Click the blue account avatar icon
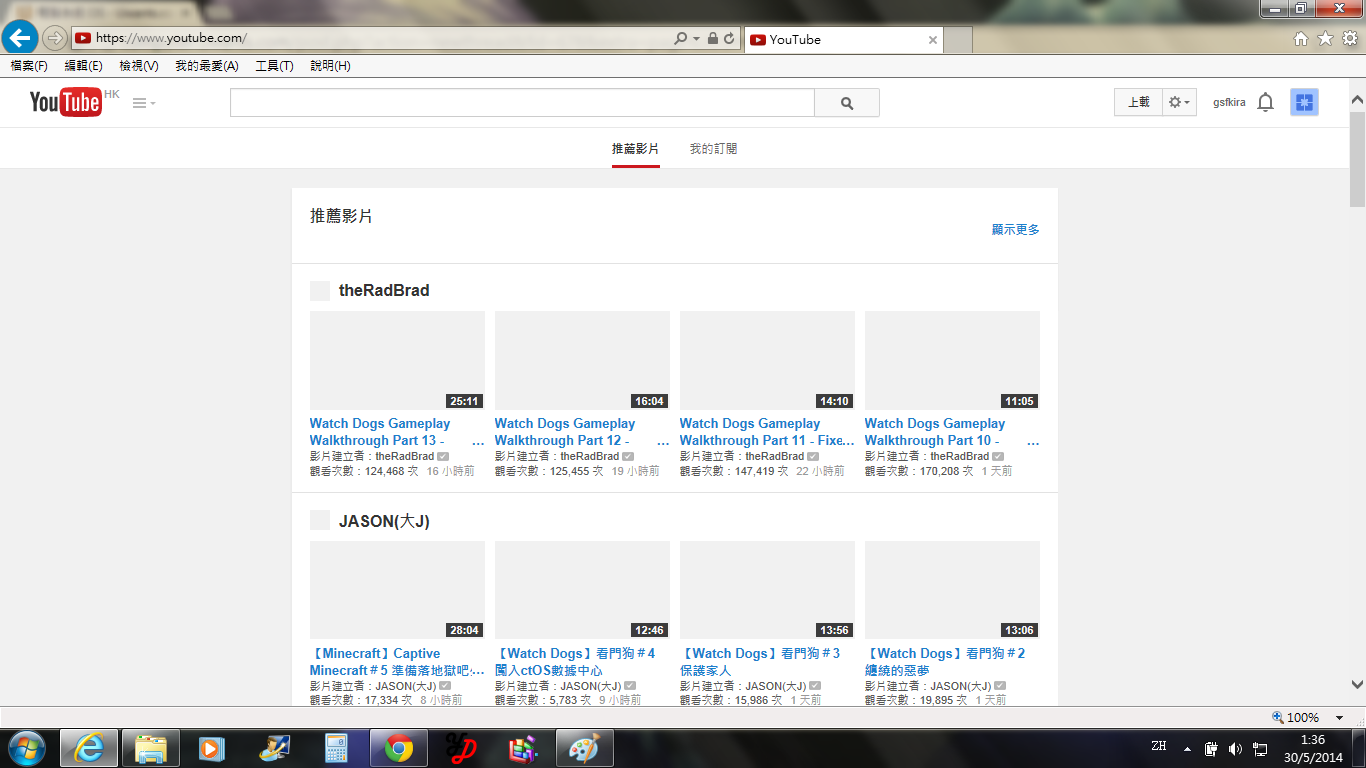1366x768 pixels. (x=1304, y=102)
